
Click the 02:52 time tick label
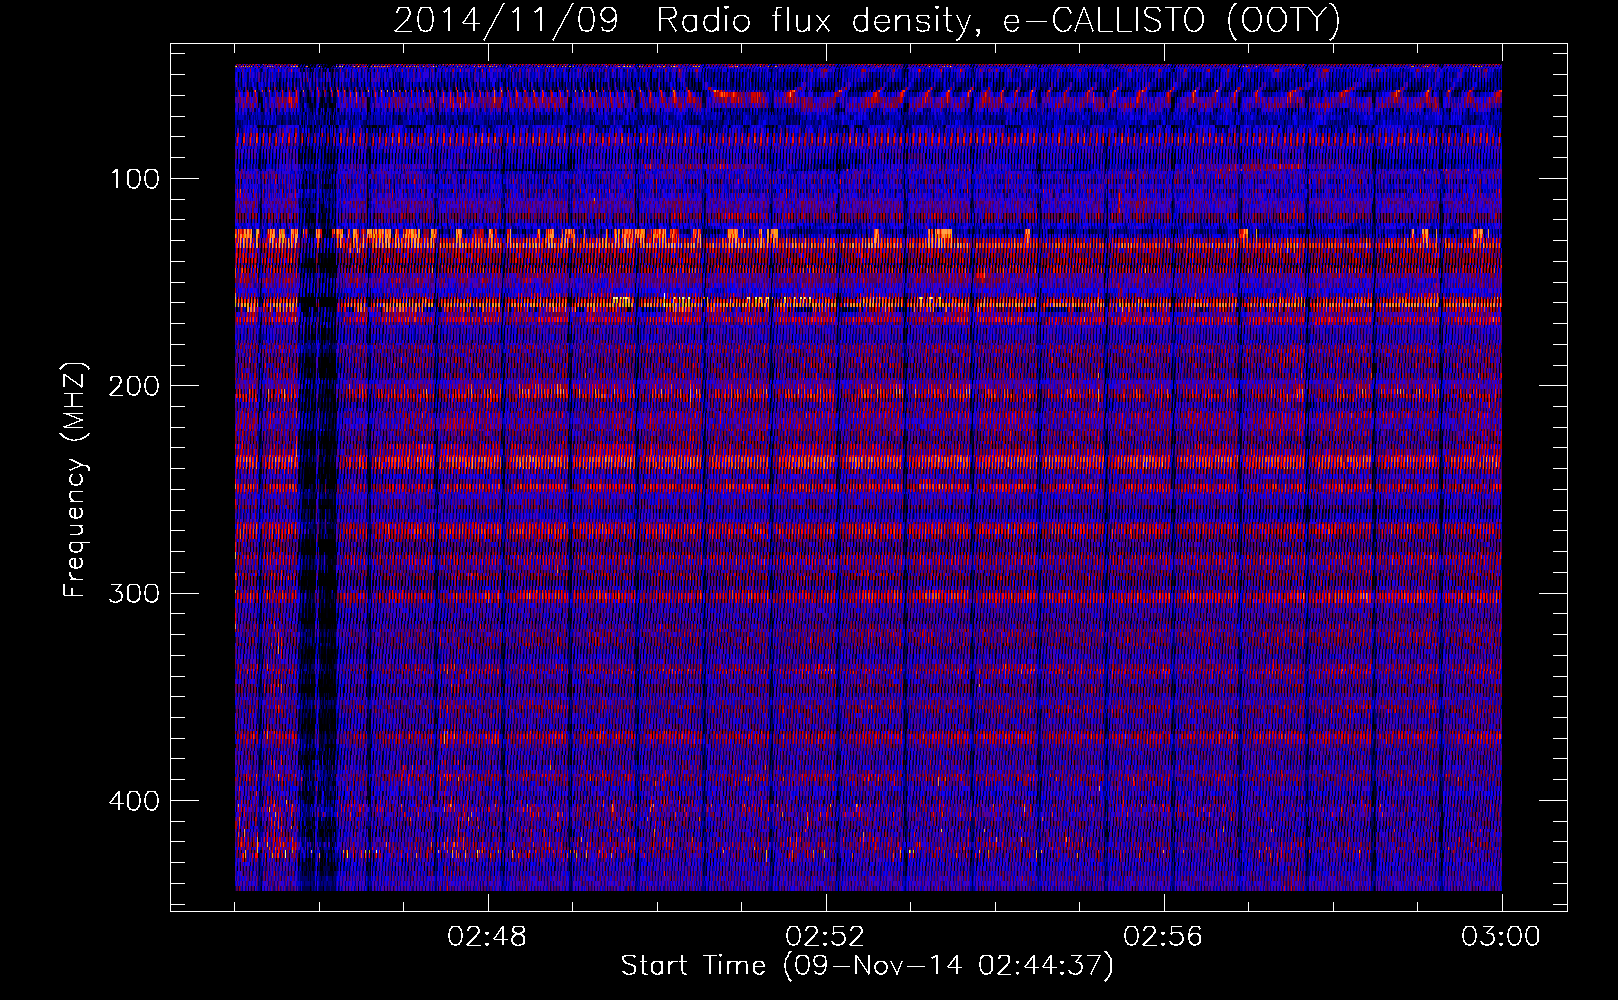pyautogui.click(x=825, y=937)
